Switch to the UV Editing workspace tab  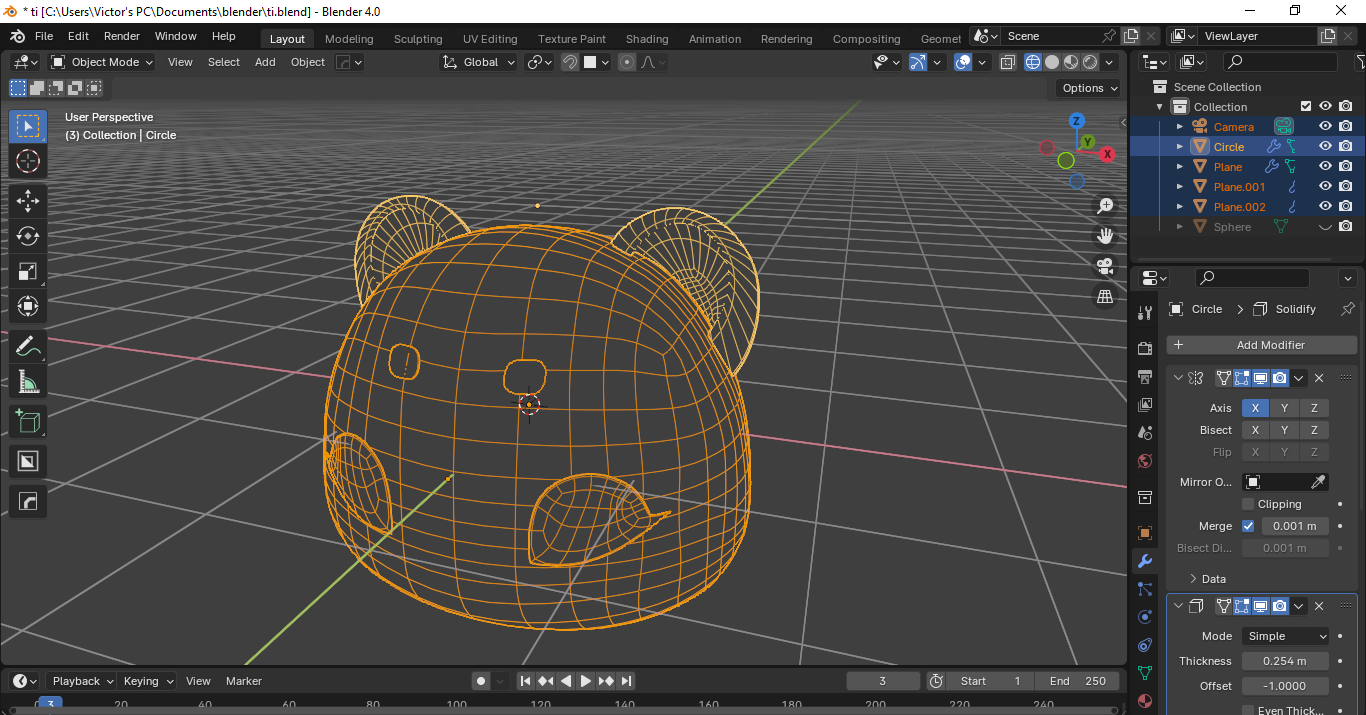(x=490, y=39)
